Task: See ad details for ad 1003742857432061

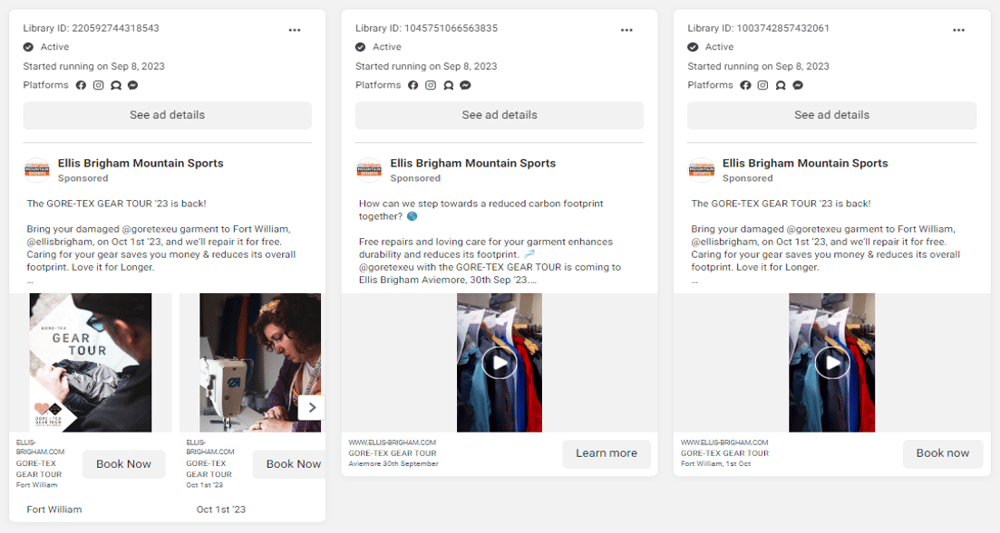Action: pos(832,115)
